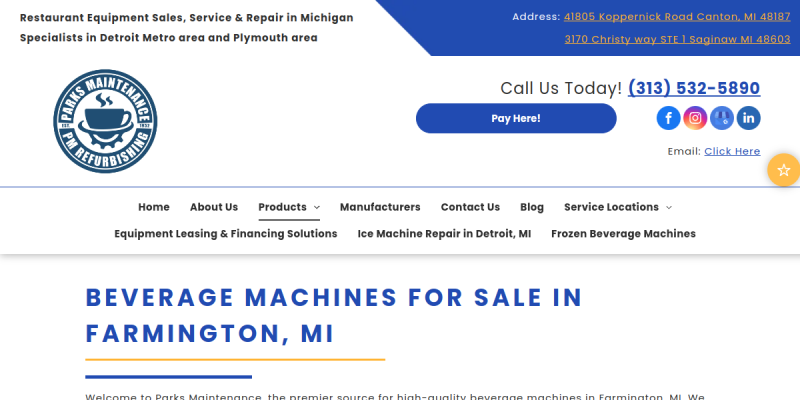Open the Instagram social icon

(695, 118)
